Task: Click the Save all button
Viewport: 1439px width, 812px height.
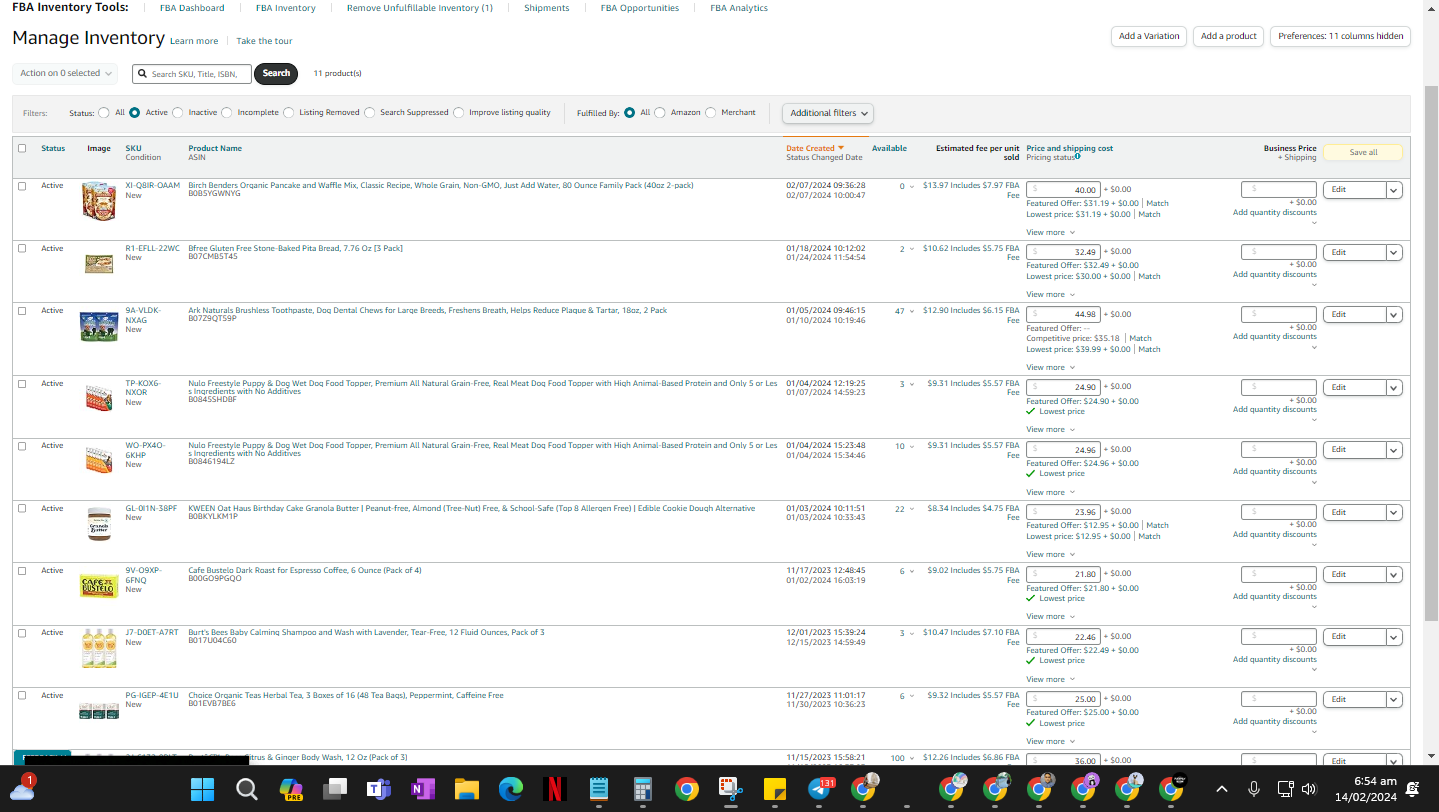Action: 1363,152
